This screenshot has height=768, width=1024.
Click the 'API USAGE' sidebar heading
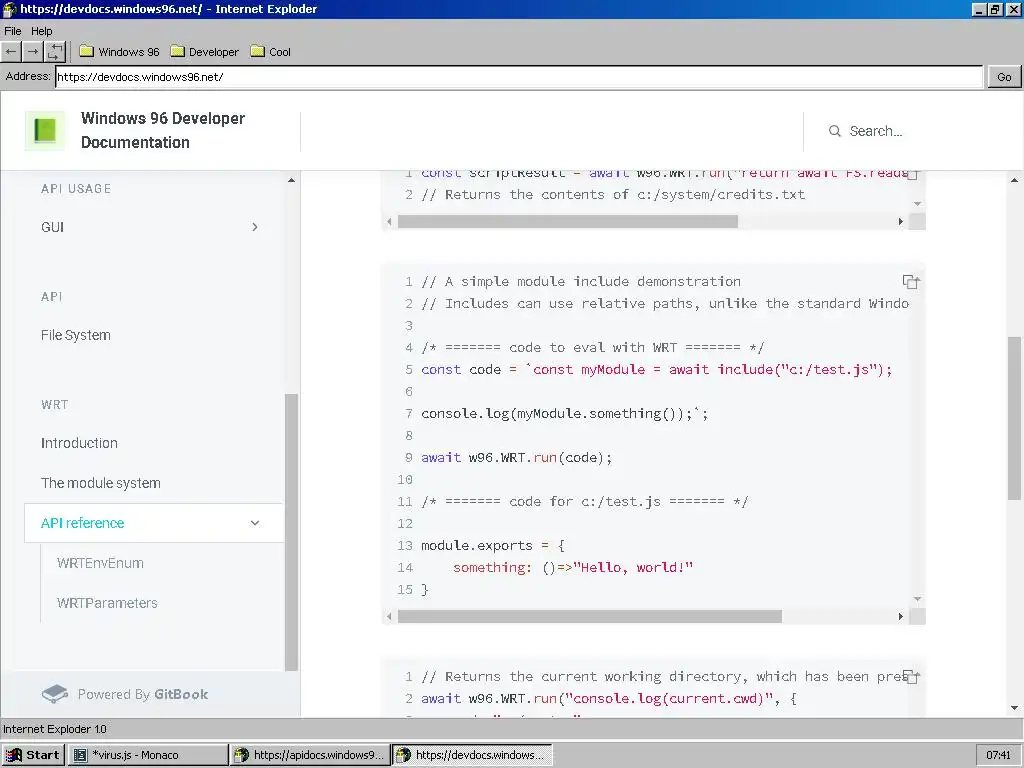pos(76,189)
